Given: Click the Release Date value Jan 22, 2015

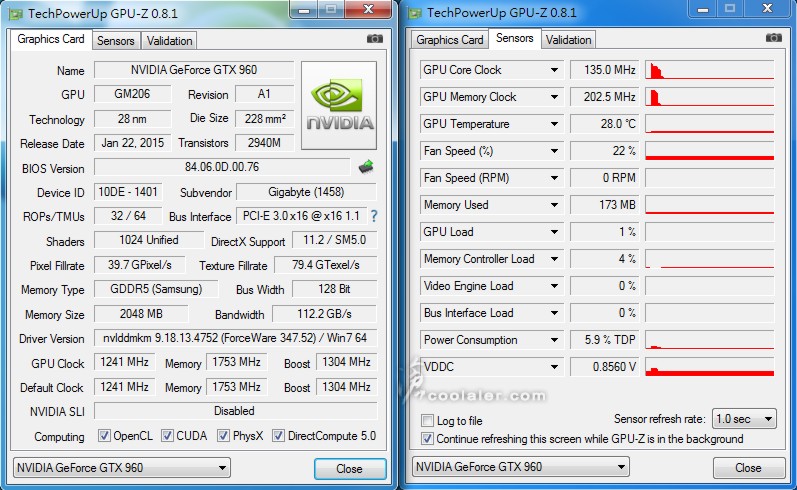Looking at the screenshot, I should coord(133,143).
